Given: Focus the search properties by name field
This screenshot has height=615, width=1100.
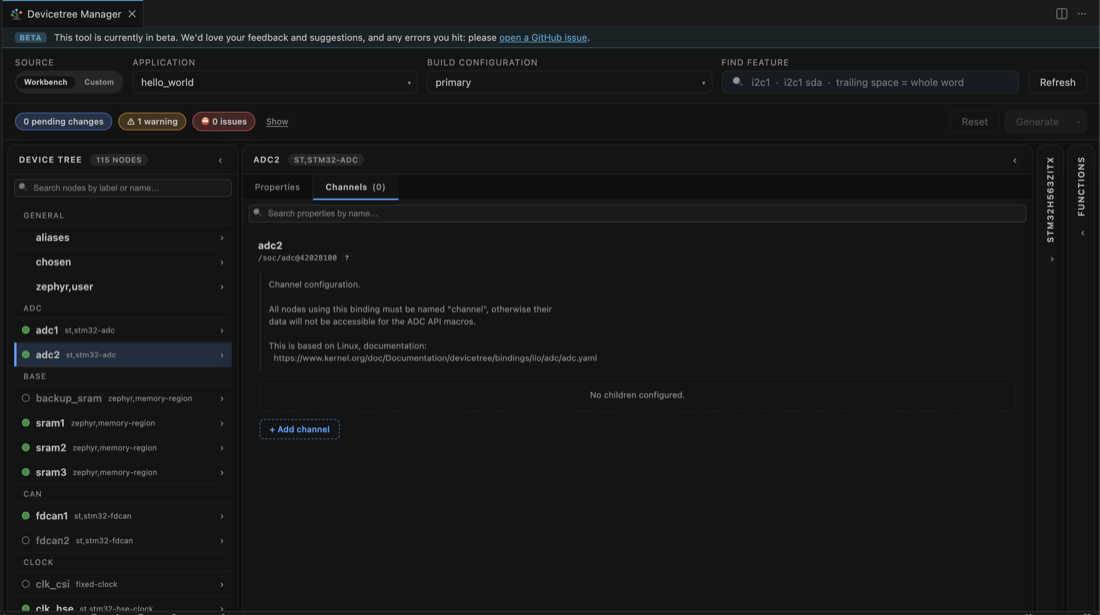Looking at the screenshot, I should 637,213.
